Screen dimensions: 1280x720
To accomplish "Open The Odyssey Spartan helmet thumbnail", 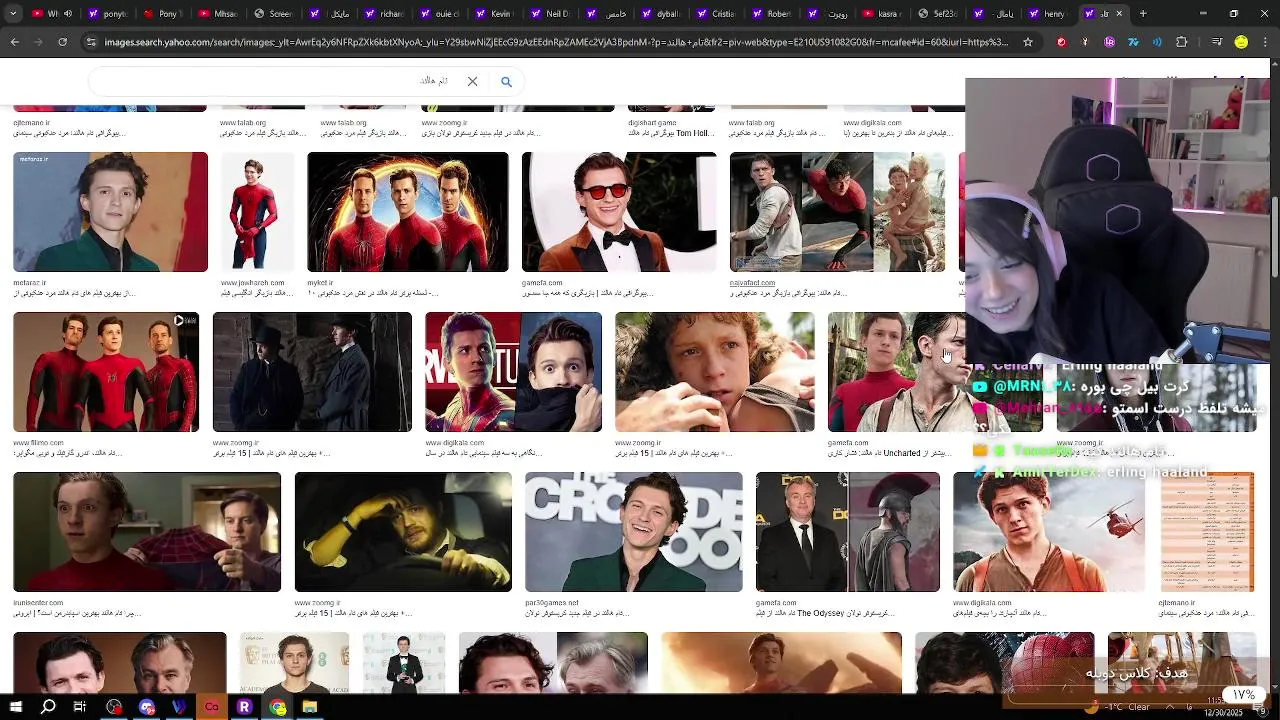I will tap(848, 532).
